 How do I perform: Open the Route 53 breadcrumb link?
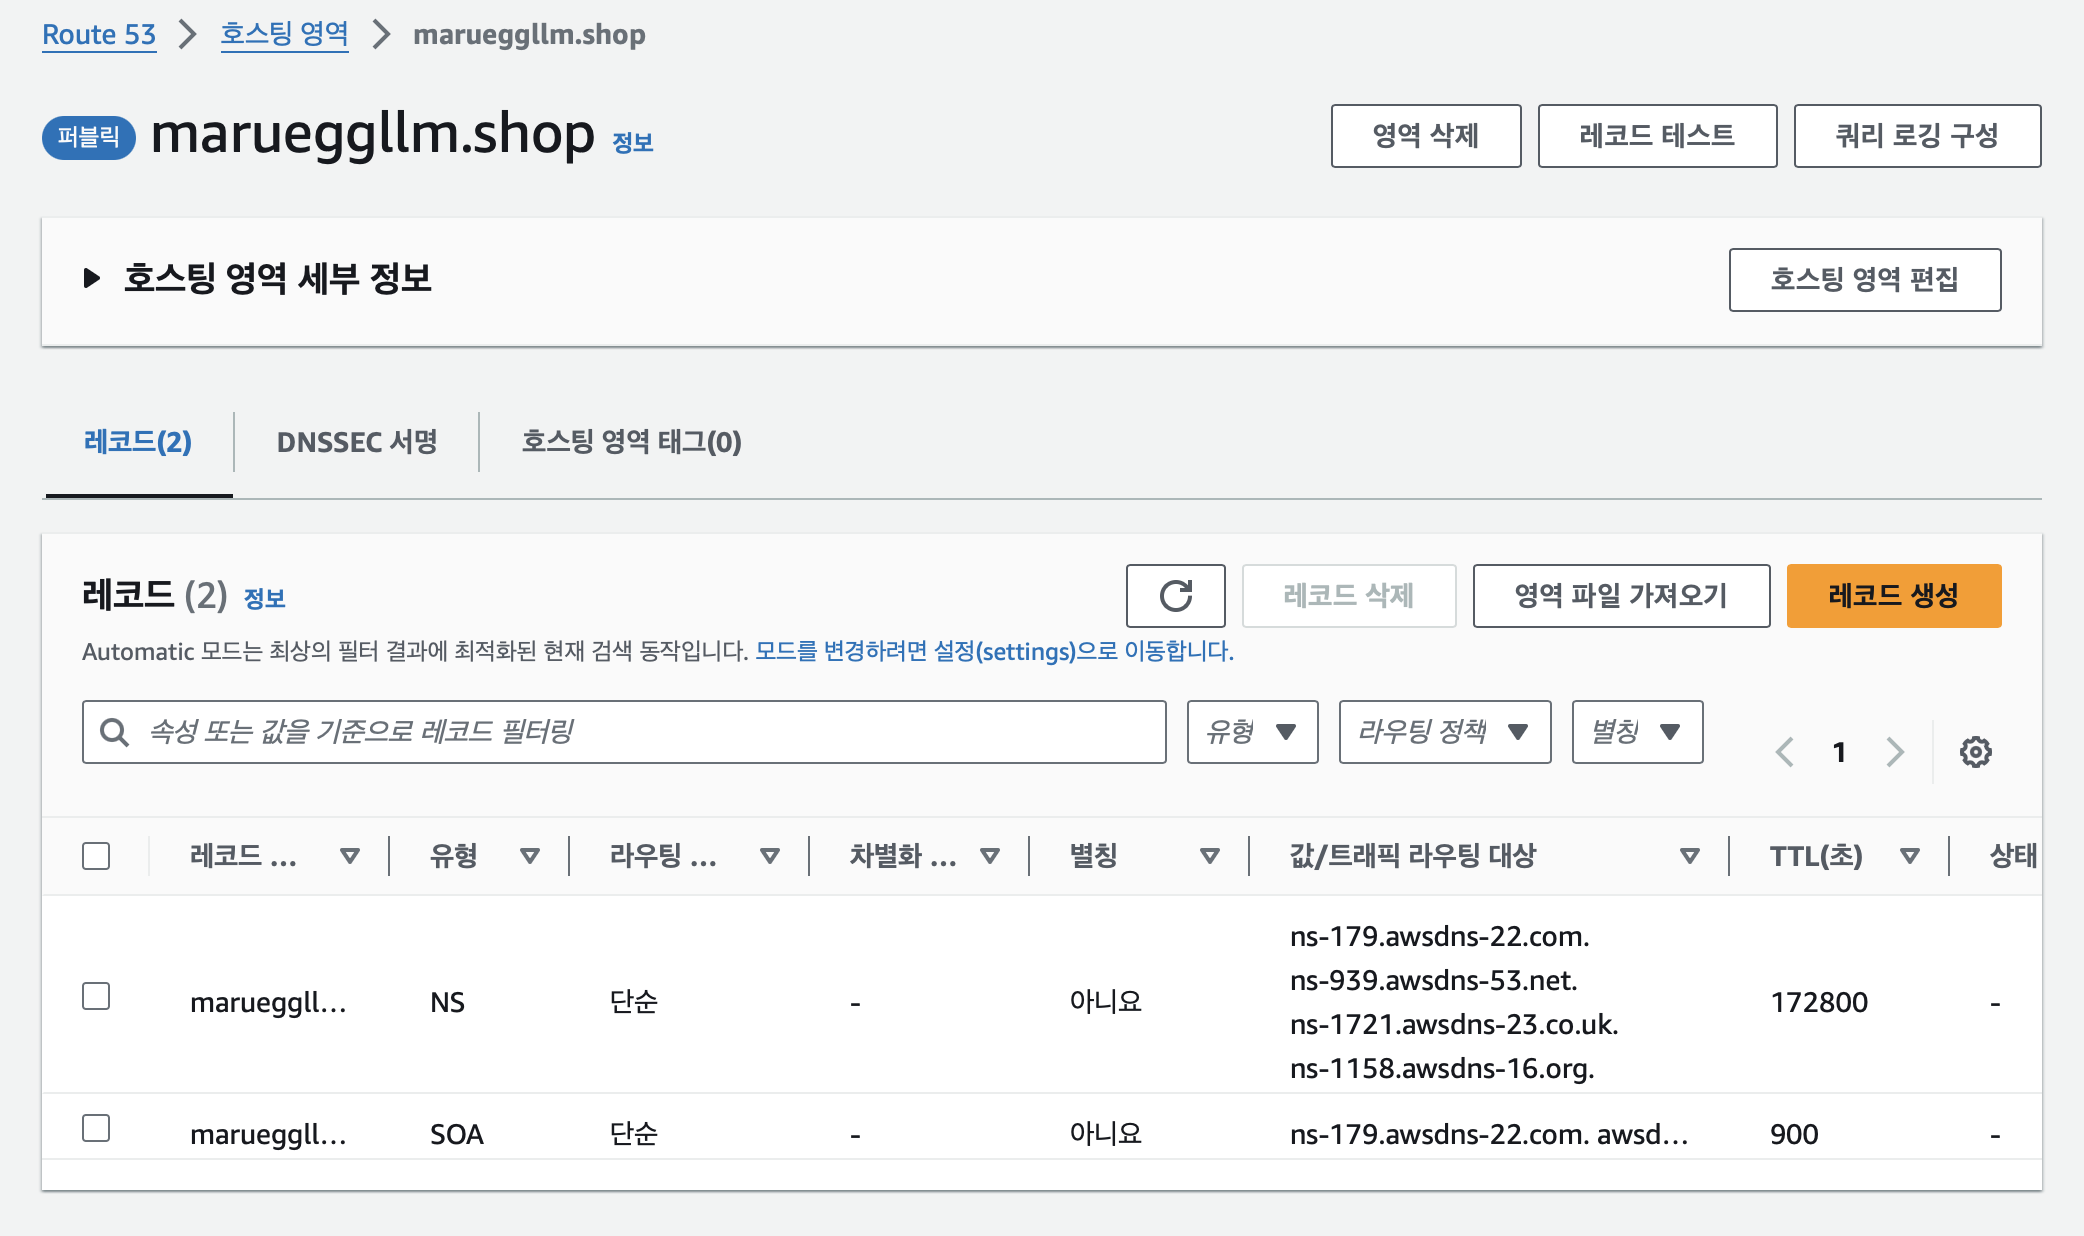[x=99, y=35]
